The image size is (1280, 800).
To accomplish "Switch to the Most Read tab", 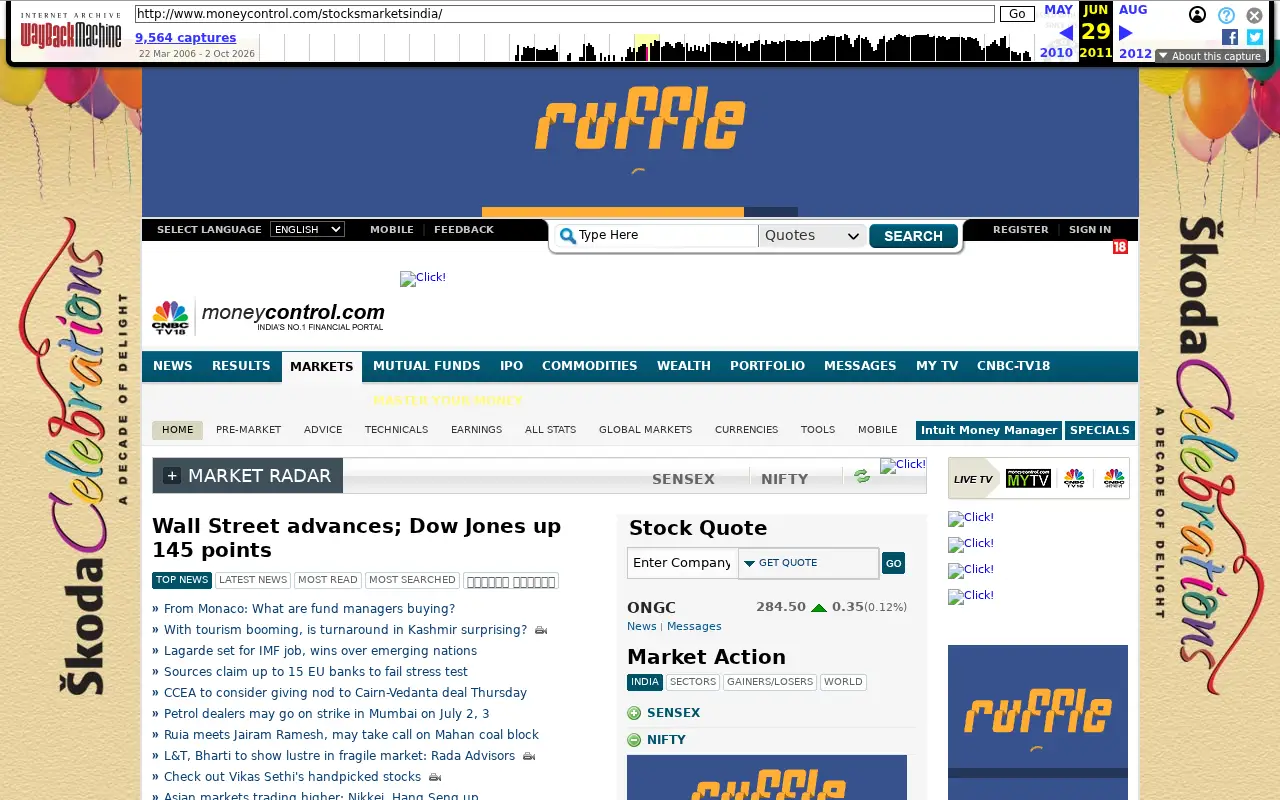I will [328, 580].
